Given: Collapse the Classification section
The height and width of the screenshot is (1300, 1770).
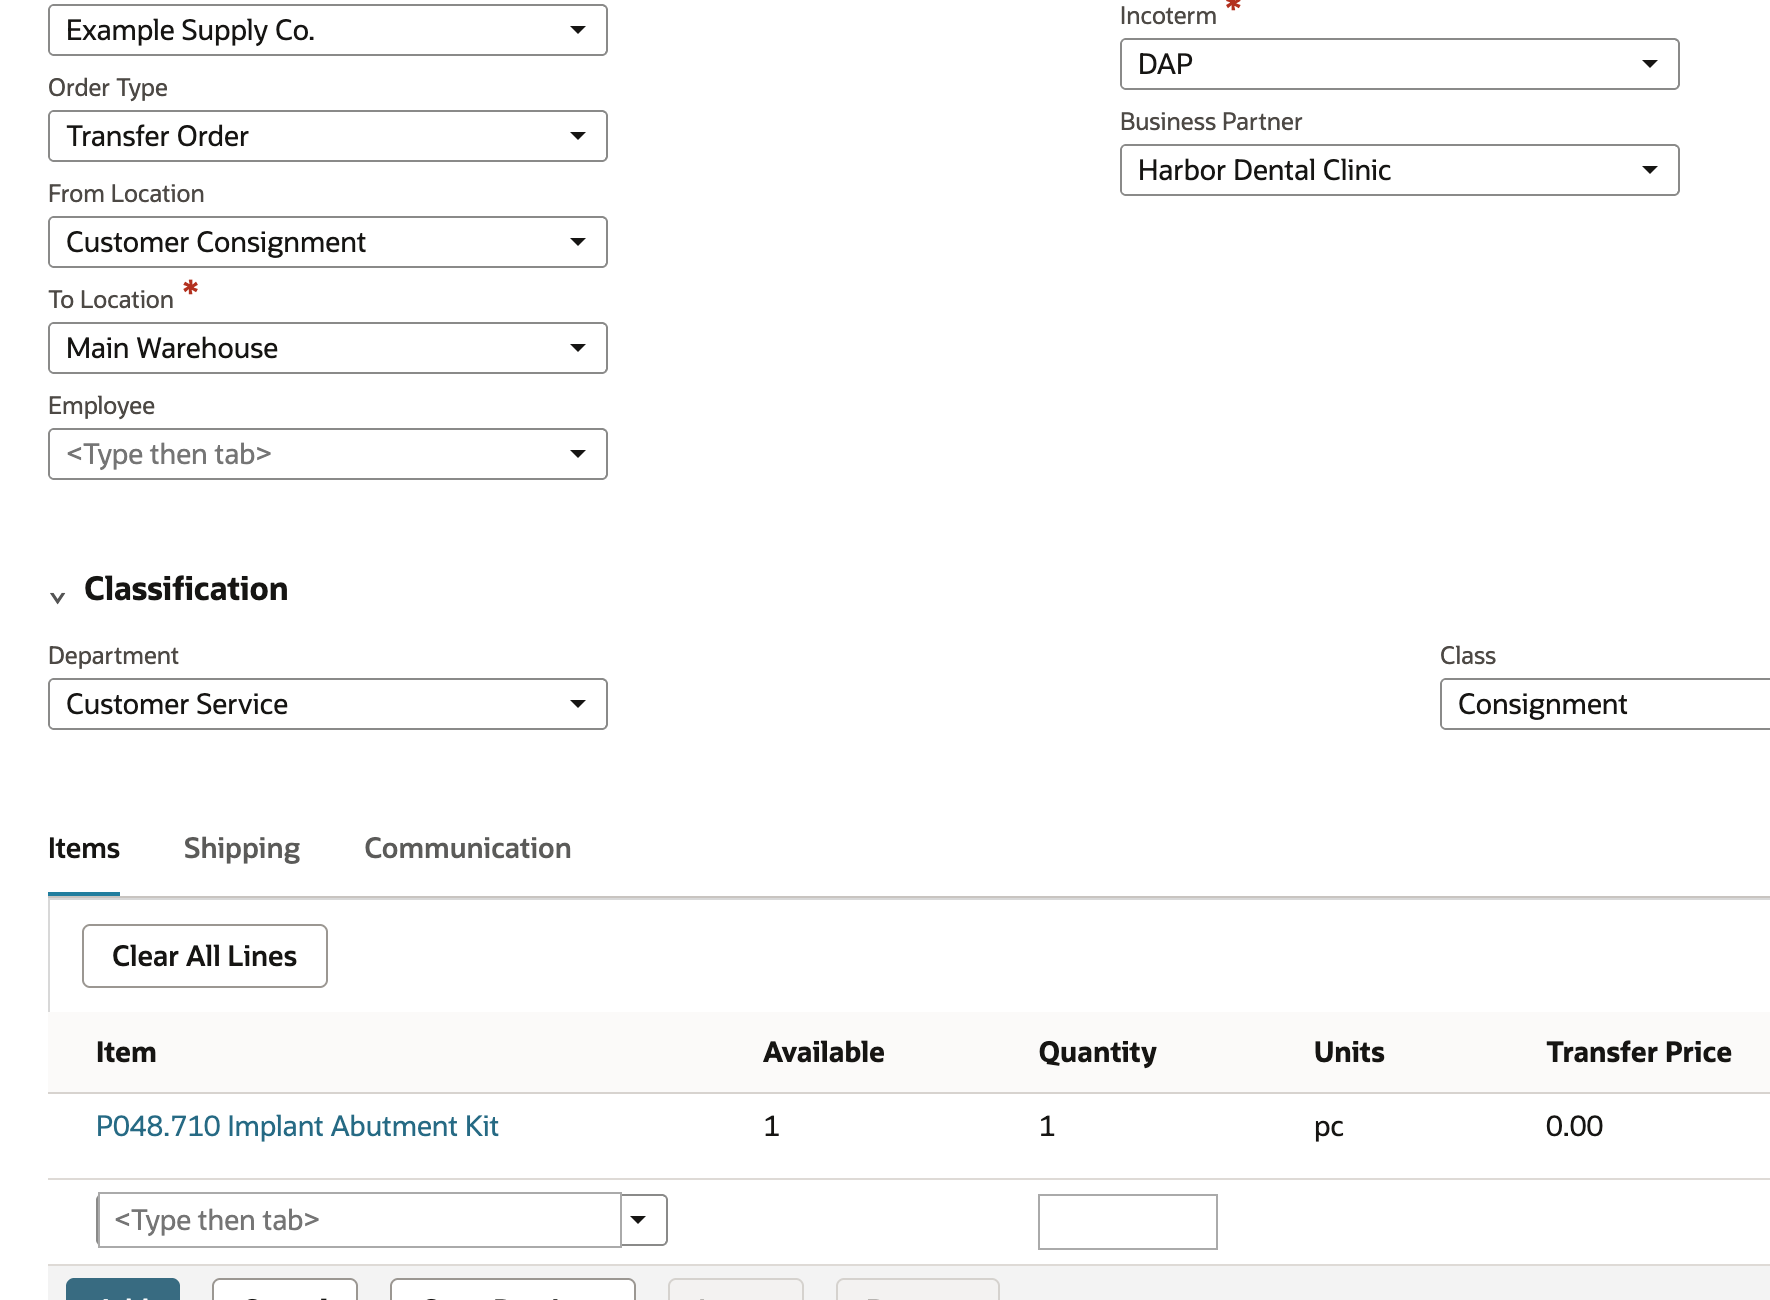Looking at the screenshot, I should 58,597.
